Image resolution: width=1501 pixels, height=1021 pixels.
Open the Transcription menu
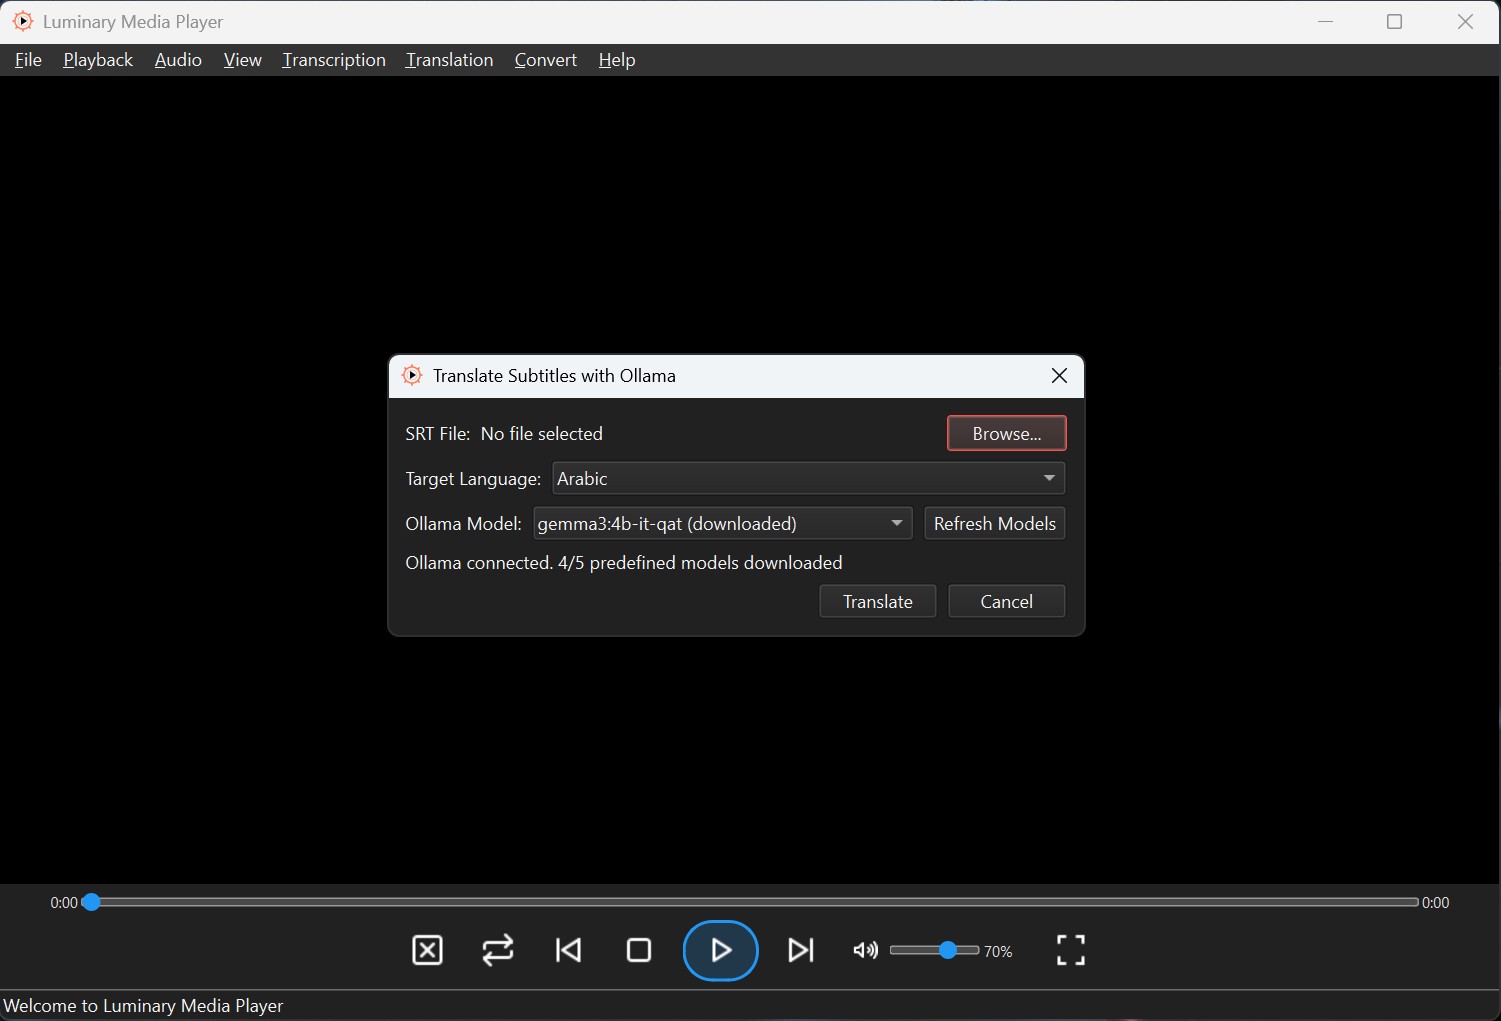click(334, 60)
